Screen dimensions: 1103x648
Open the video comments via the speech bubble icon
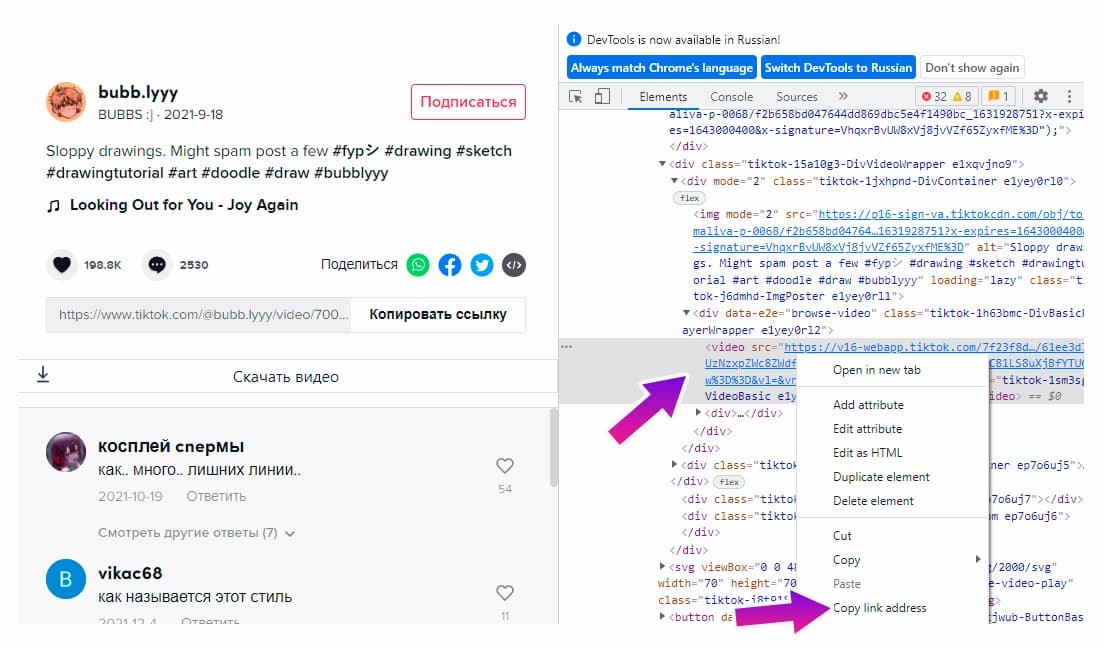point(157,265)
